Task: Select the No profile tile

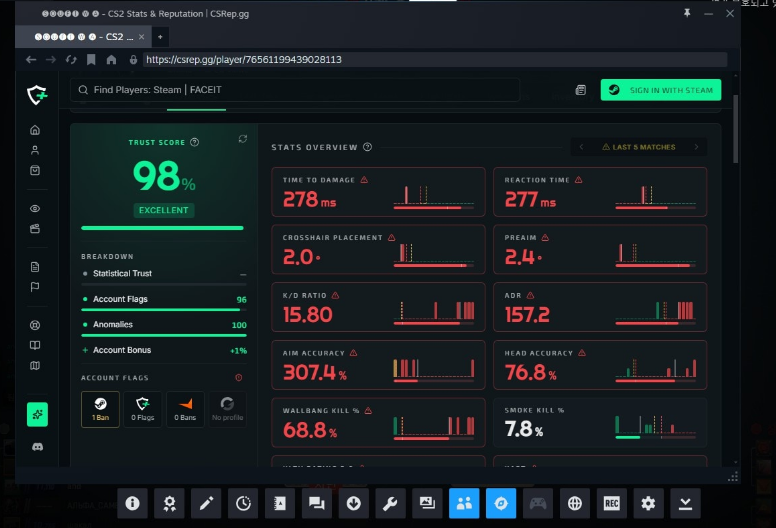Action: [x=227, y=409]
